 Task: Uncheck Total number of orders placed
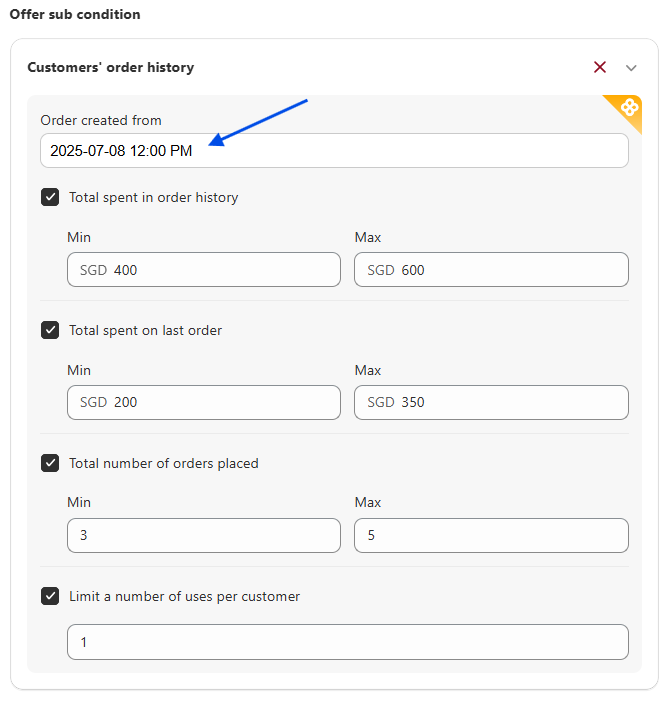[50, 463]
